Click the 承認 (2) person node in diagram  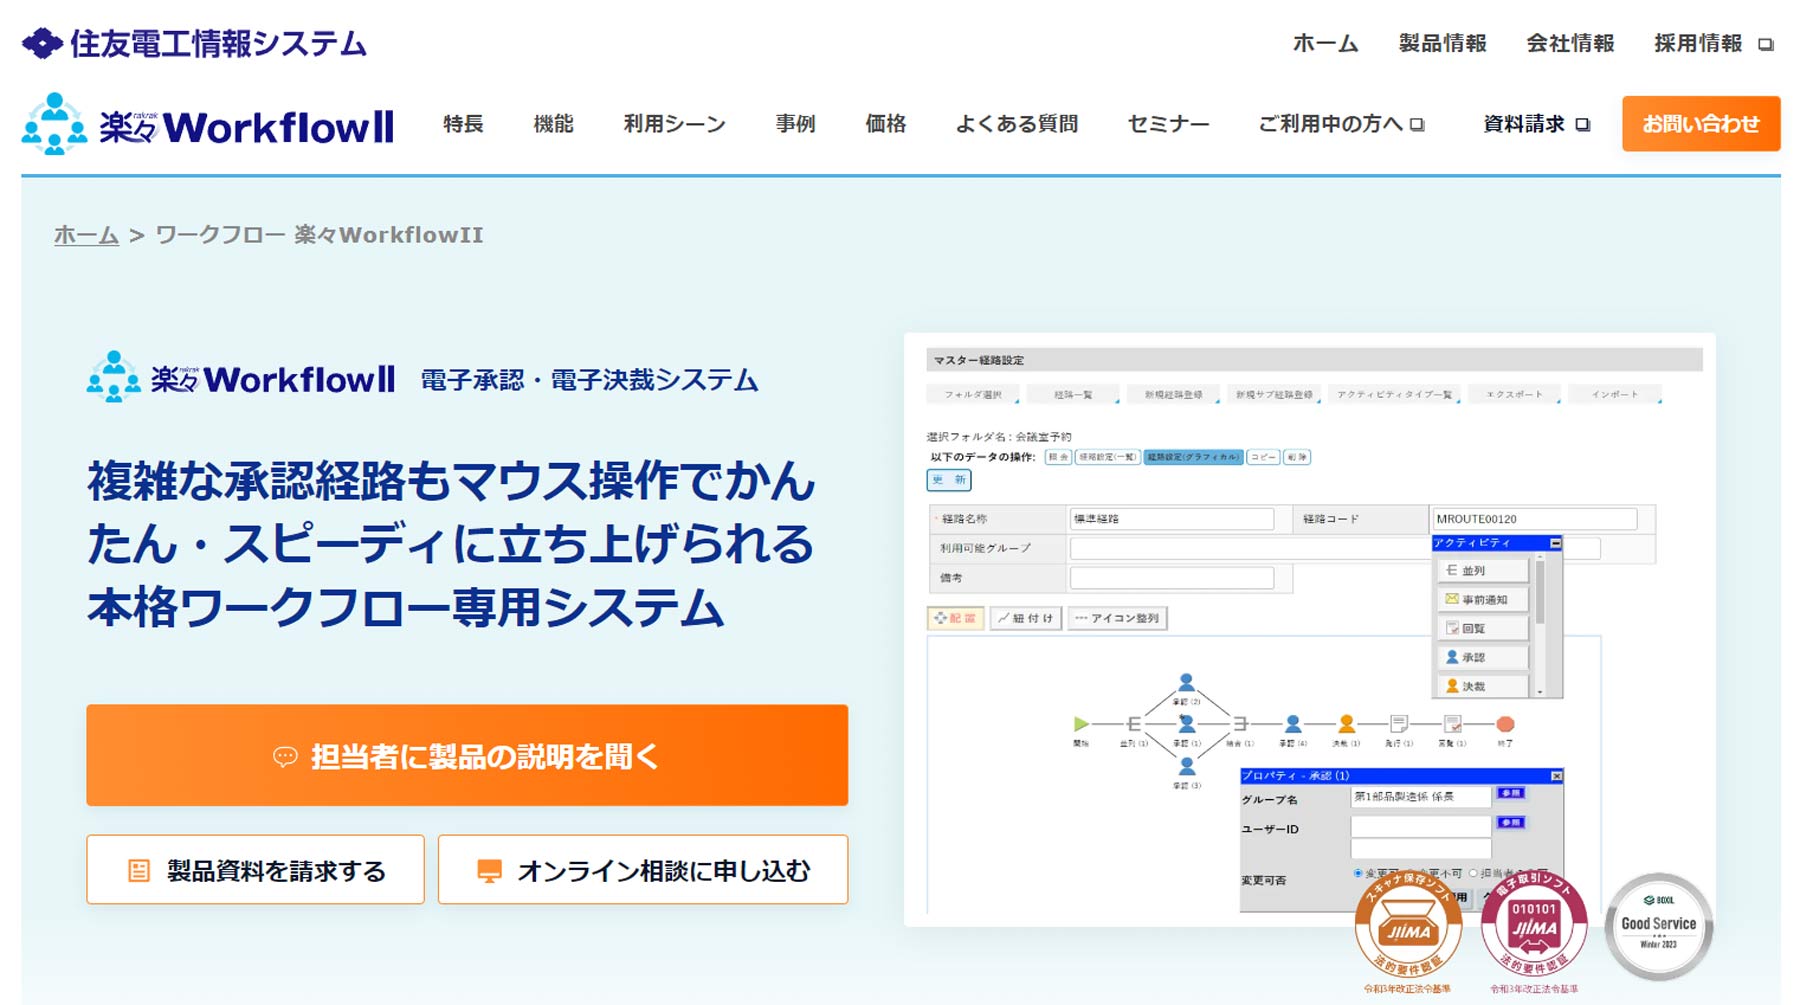coord(1186,682)
